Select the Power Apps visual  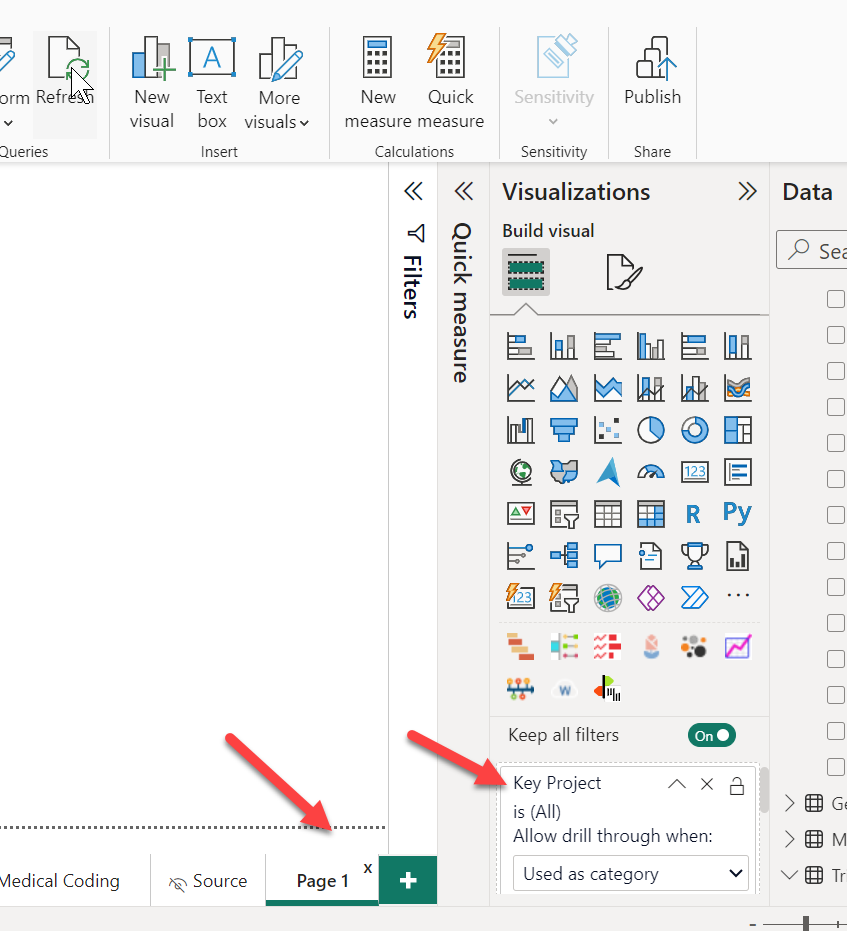pyautogui.click(x=651, y=597)
